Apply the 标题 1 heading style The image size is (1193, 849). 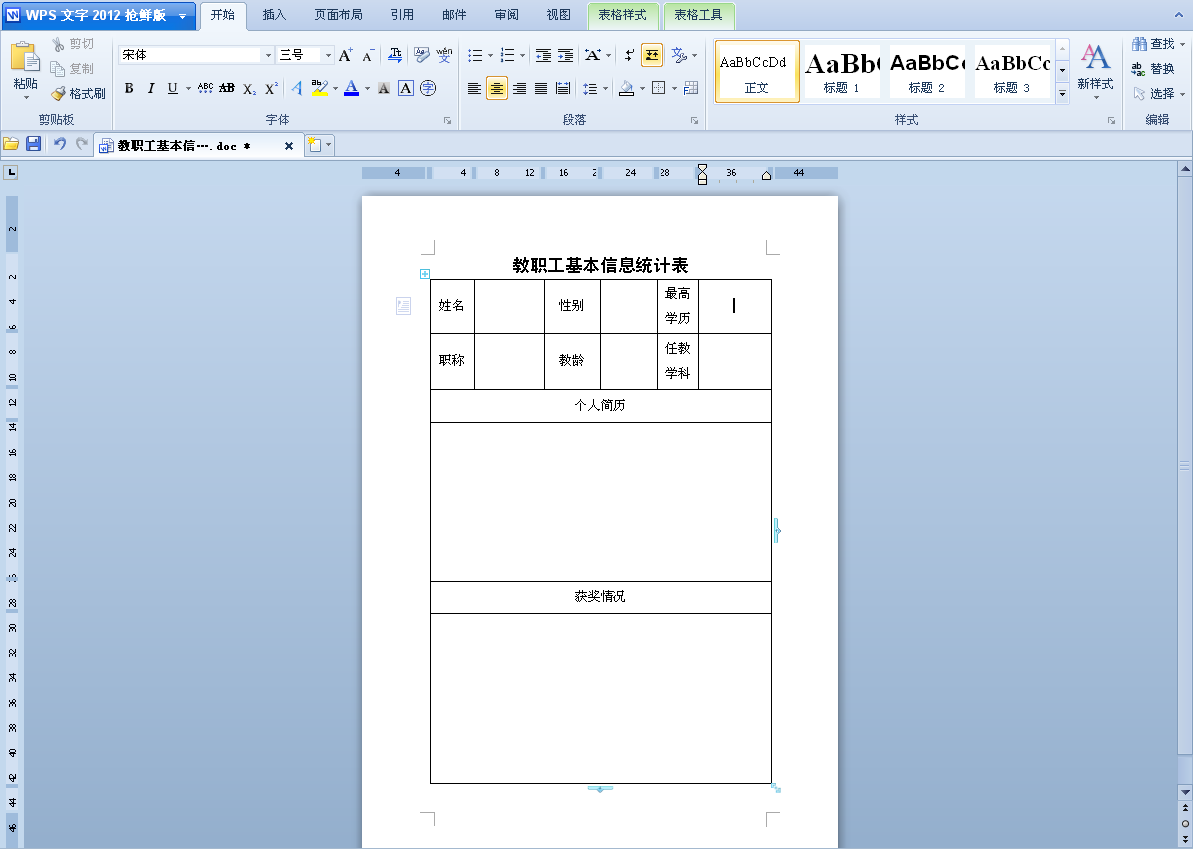842,71
